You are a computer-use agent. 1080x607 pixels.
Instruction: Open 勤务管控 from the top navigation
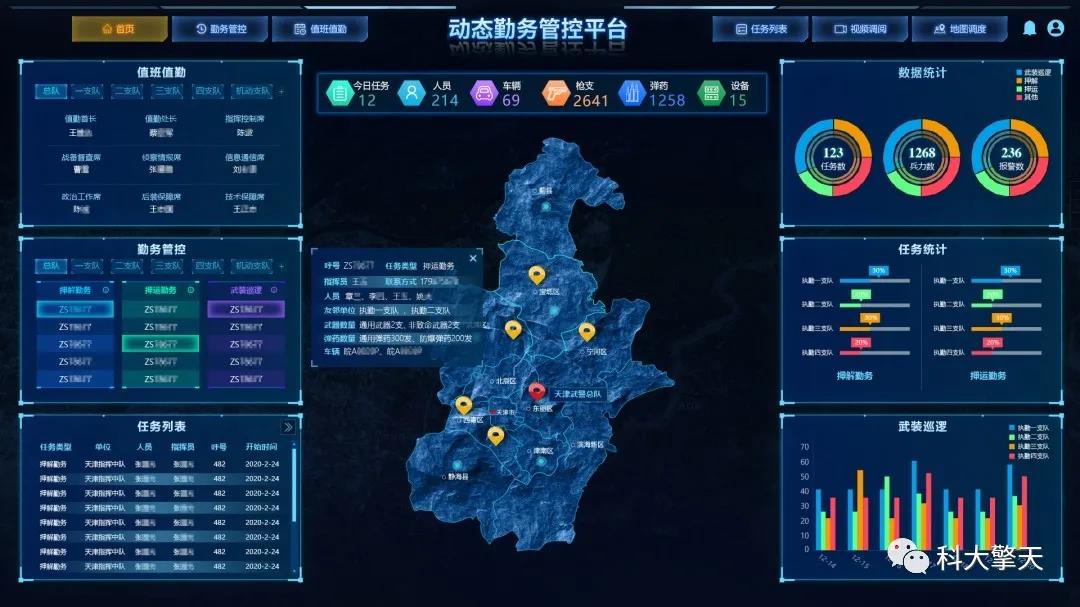click(x=220, y=29)
